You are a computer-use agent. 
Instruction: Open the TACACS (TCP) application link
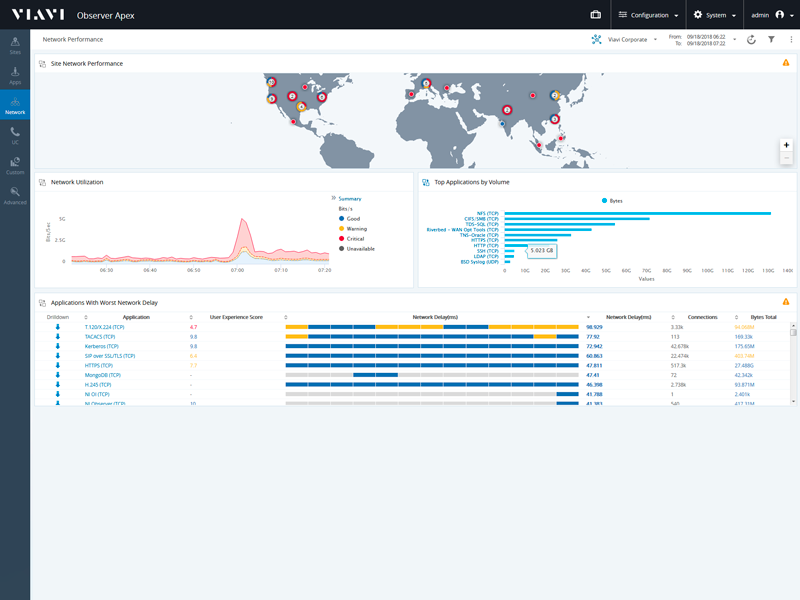[x=100, y=337]
